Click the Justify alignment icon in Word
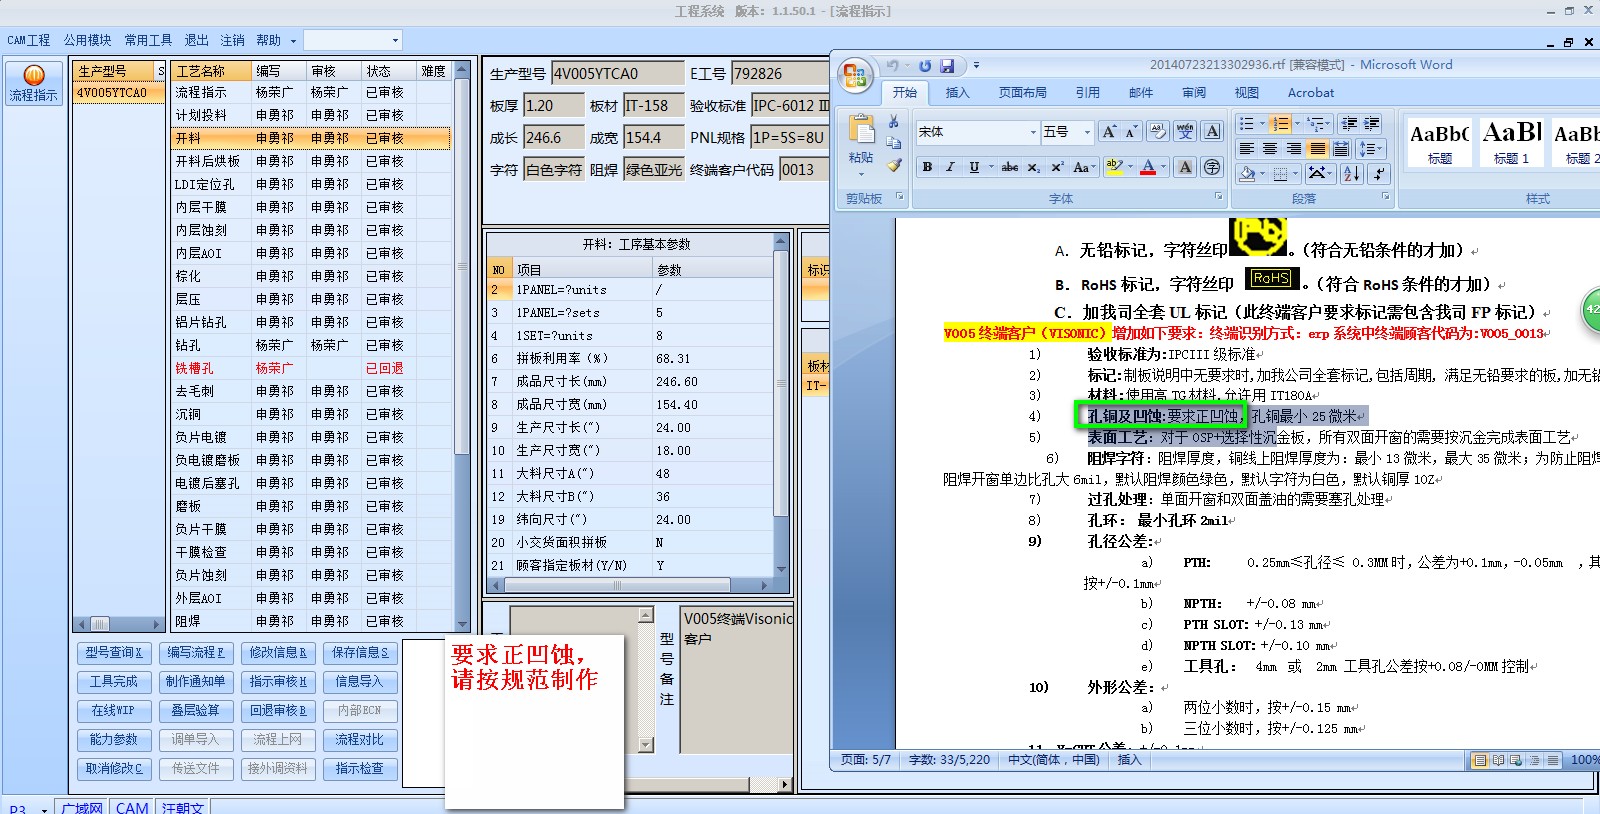The width and height of the screenshot is (1600, 814). click(x=1317, y=149)
